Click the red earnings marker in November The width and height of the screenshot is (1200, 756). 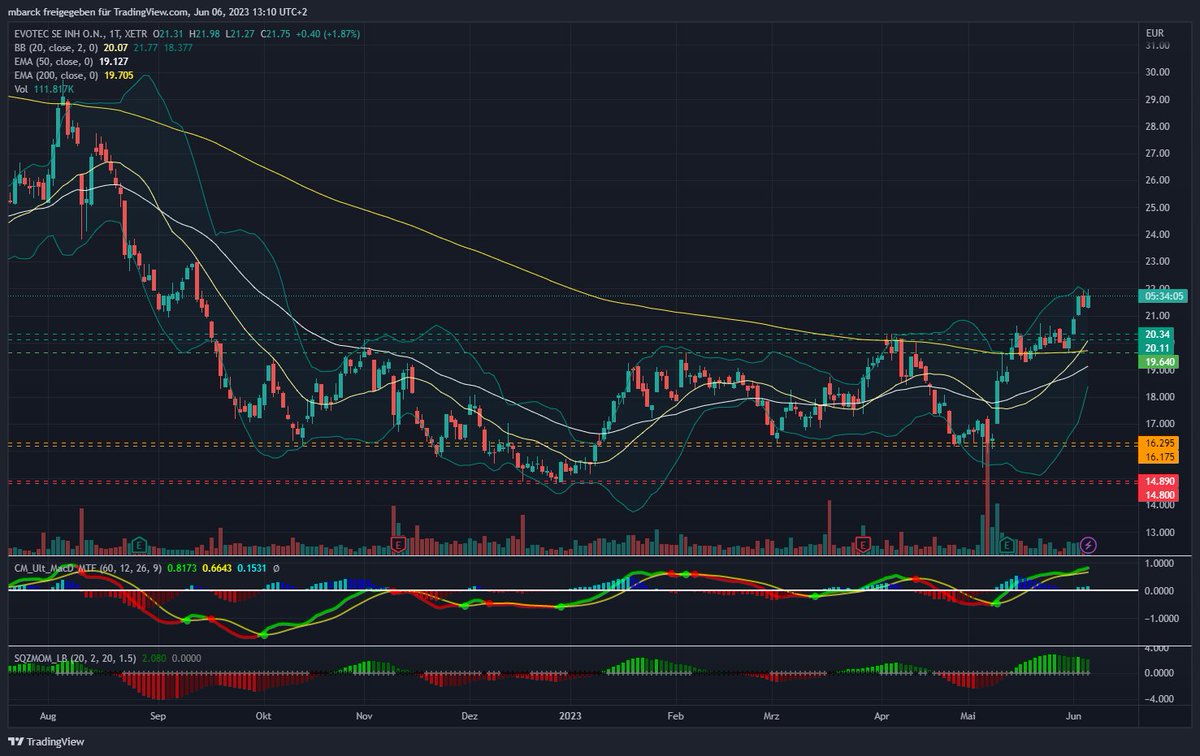398,545
